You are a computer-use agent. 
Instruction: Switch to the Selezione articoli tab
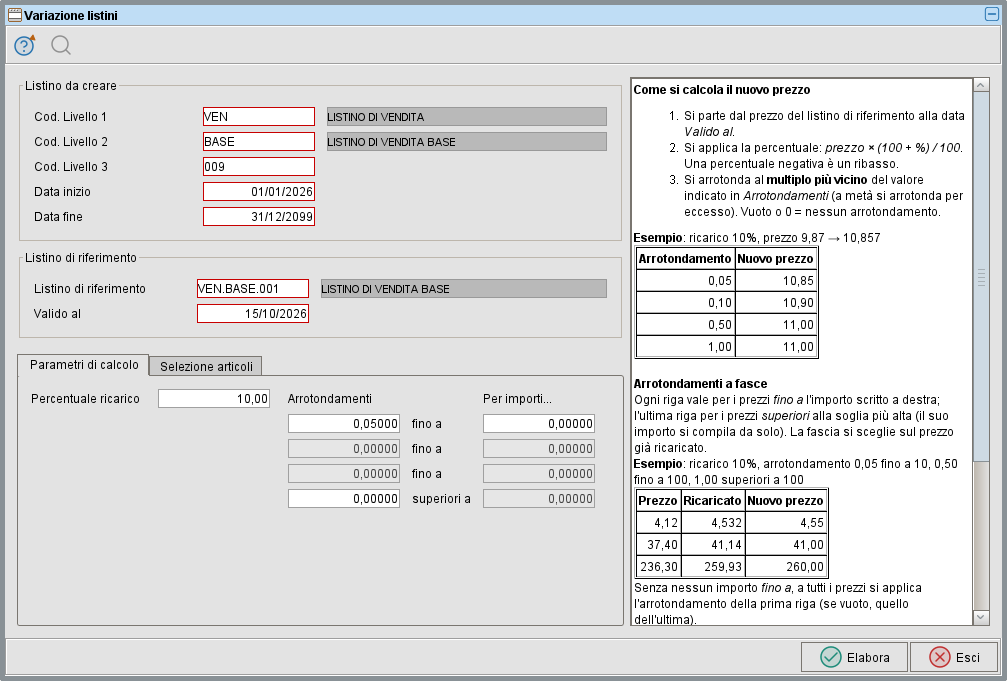206,366
